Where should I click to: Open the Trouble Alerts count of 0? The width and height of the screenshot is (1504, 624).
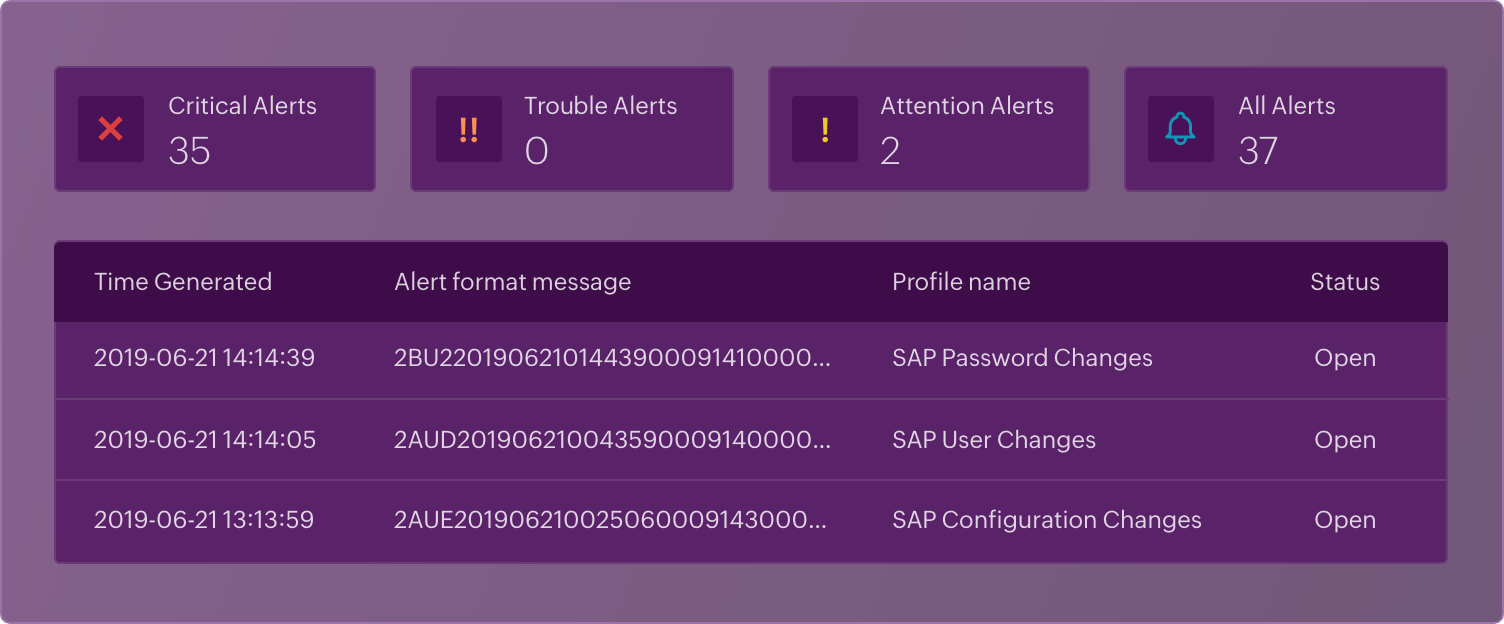536,151
